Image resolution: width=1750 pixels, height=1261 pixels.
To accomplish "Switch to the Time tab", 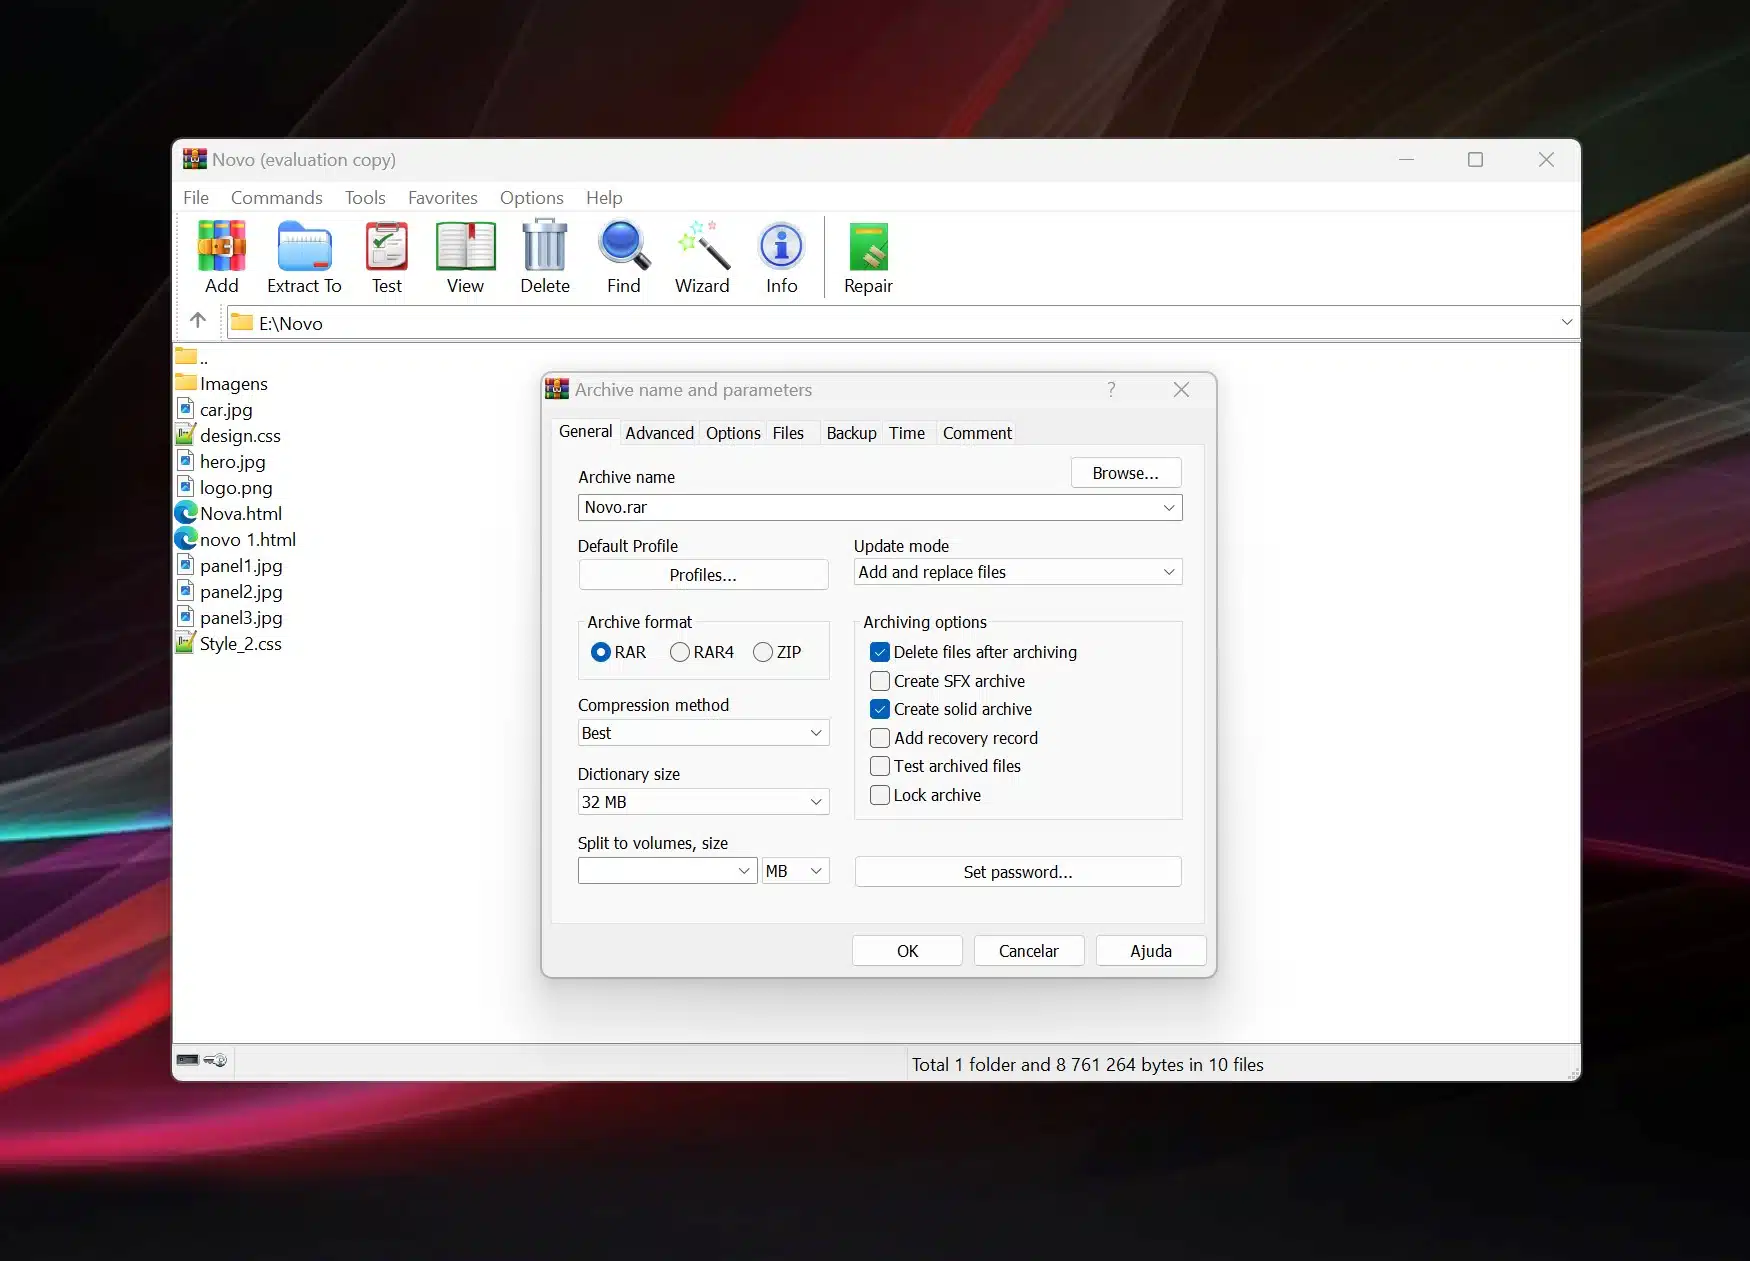I will 907,433.
